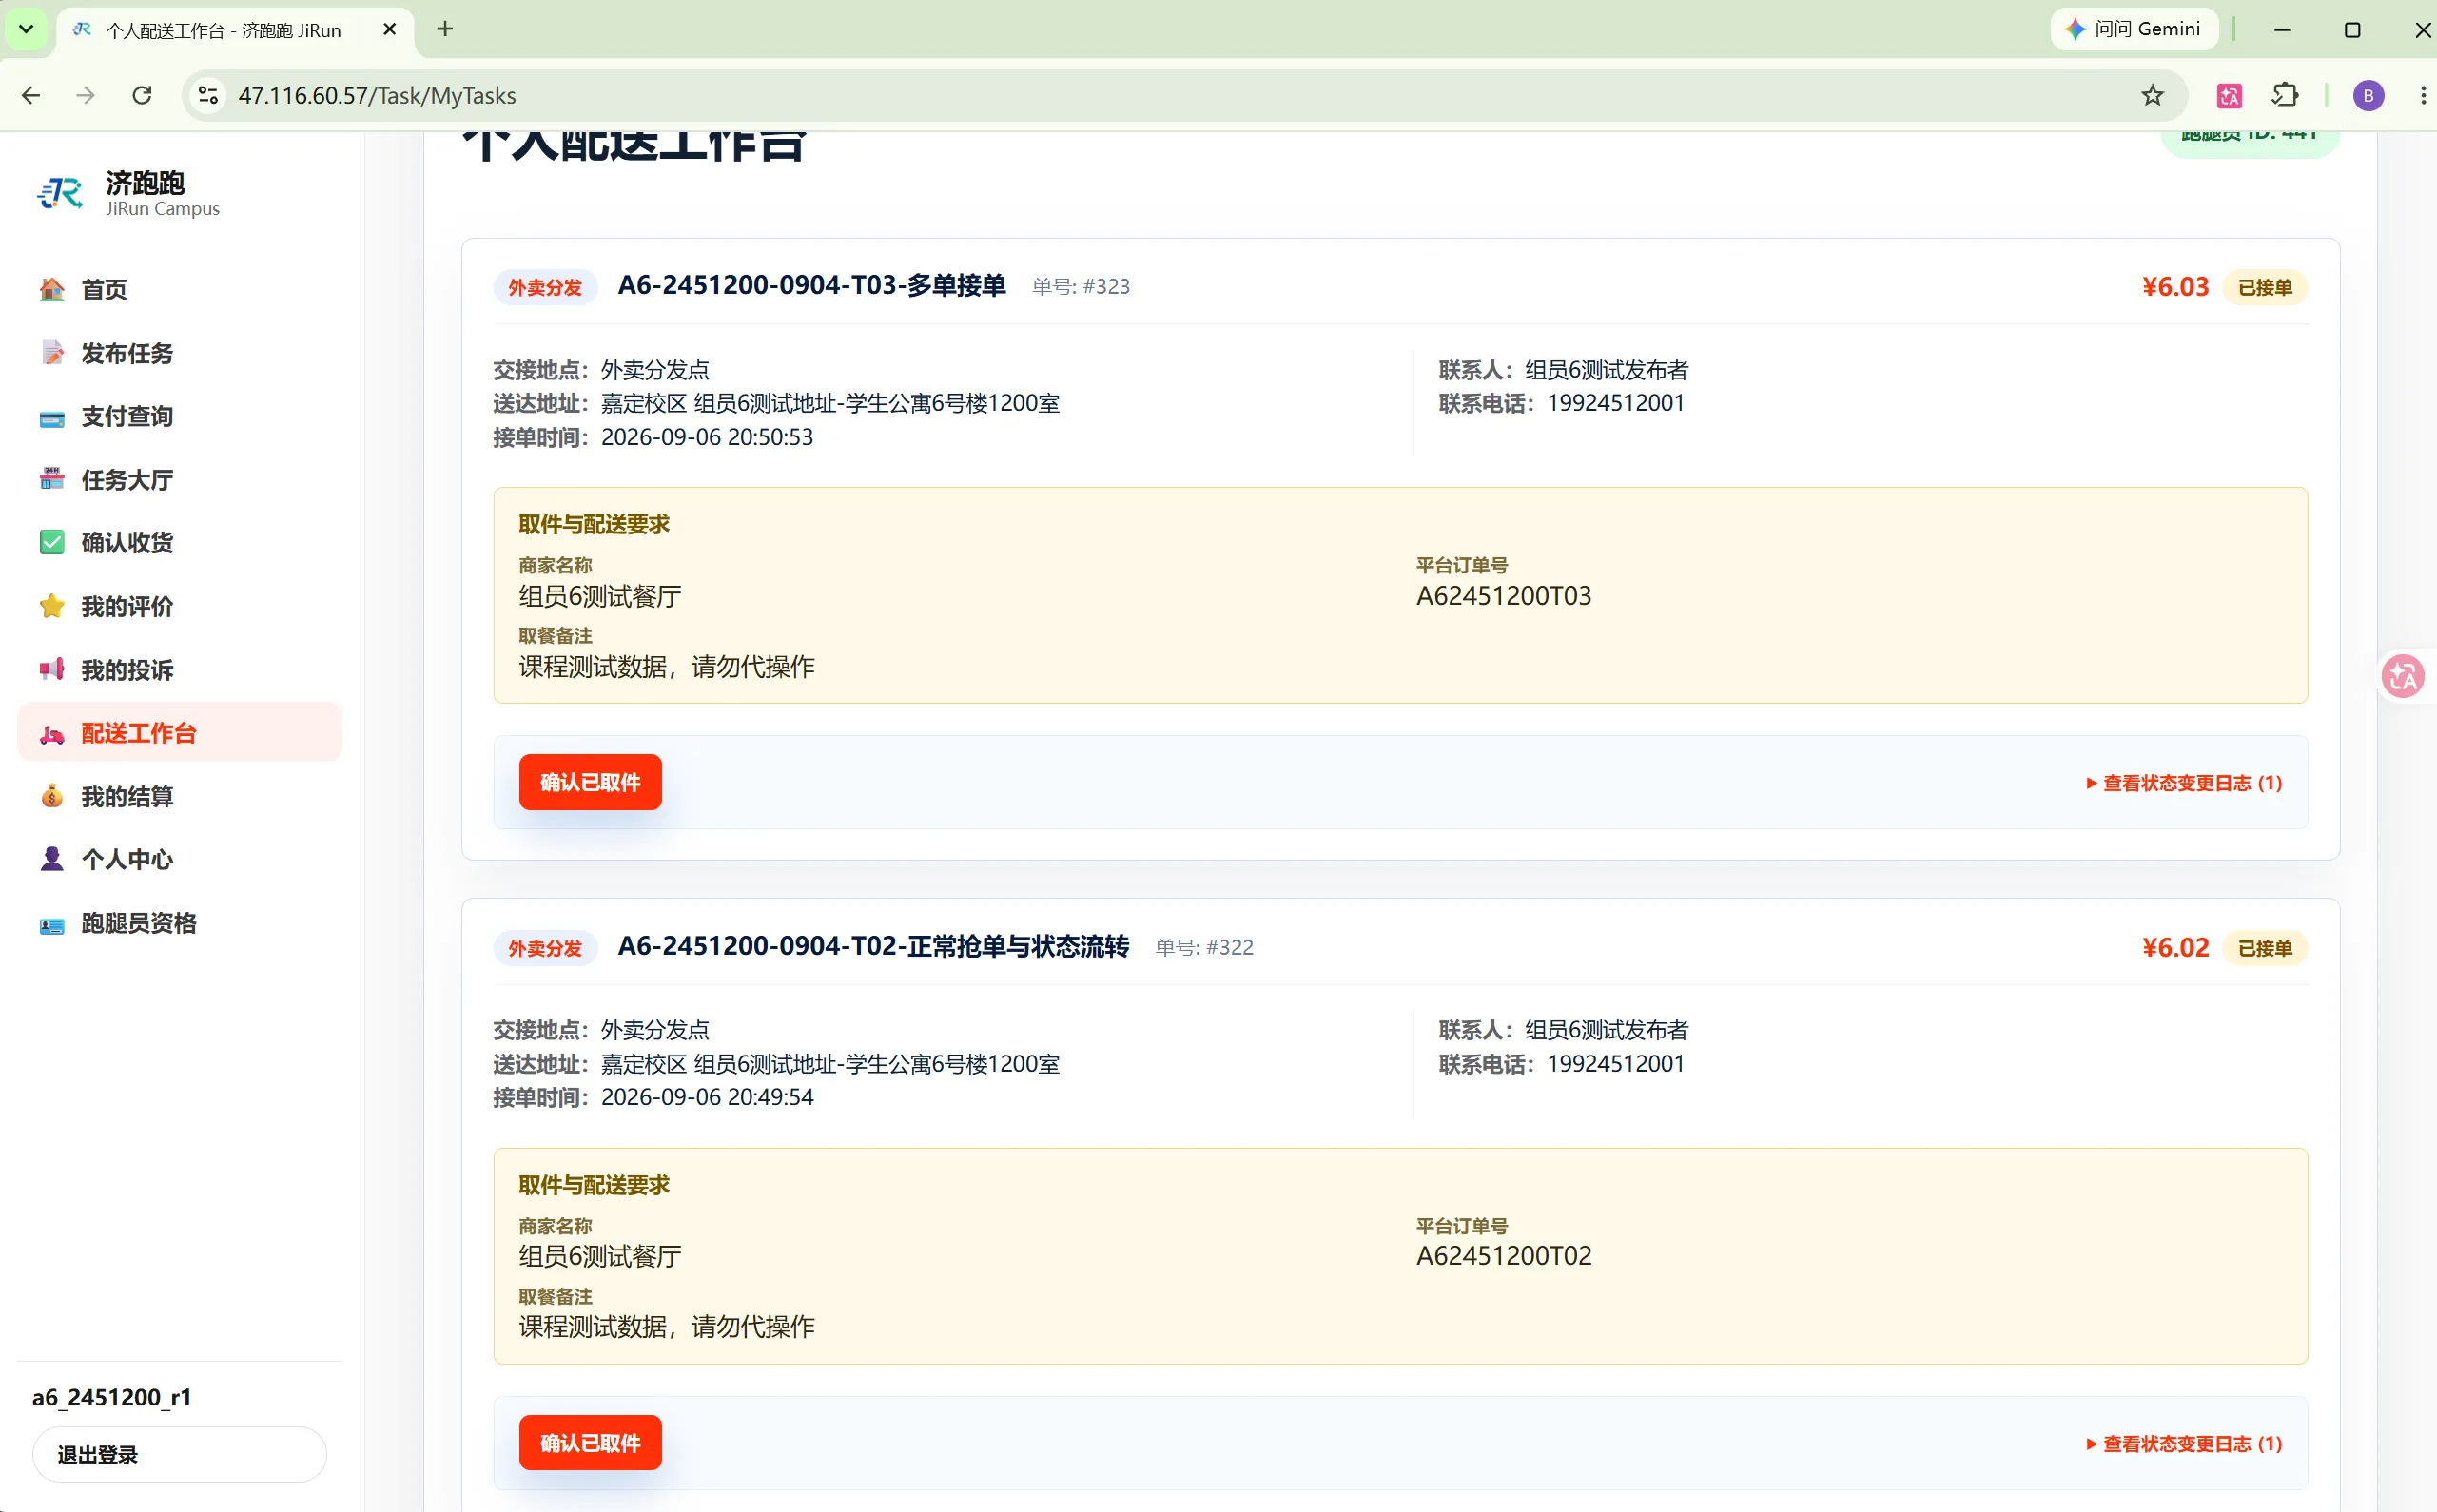Click platform order number A62451200T02
This screenshot has width=2437, height=1512.
1503,1256
